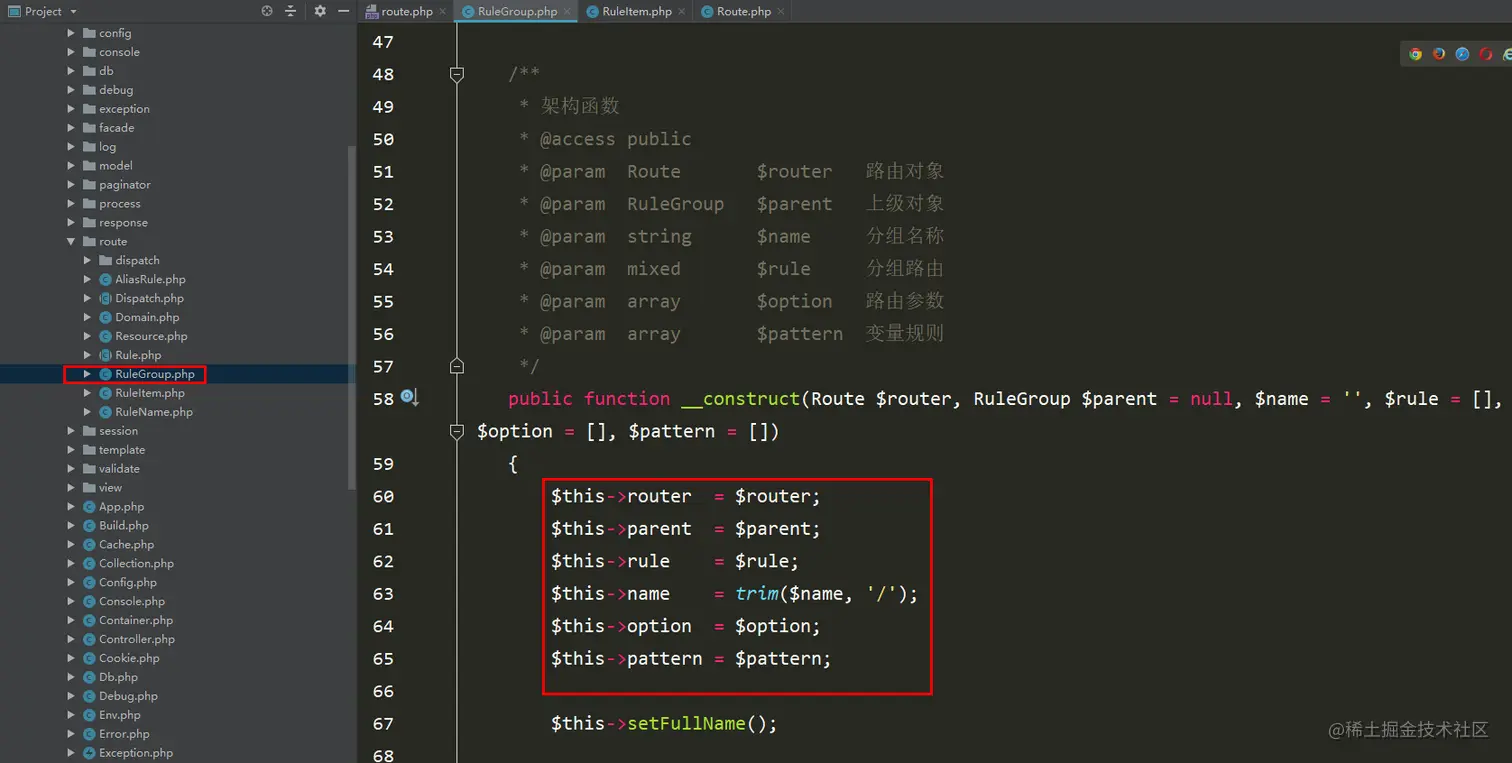Image resolution: width=1512 pixels, height=763 pixels.
Task: Expand the session folder
Action: pos(71,431)
